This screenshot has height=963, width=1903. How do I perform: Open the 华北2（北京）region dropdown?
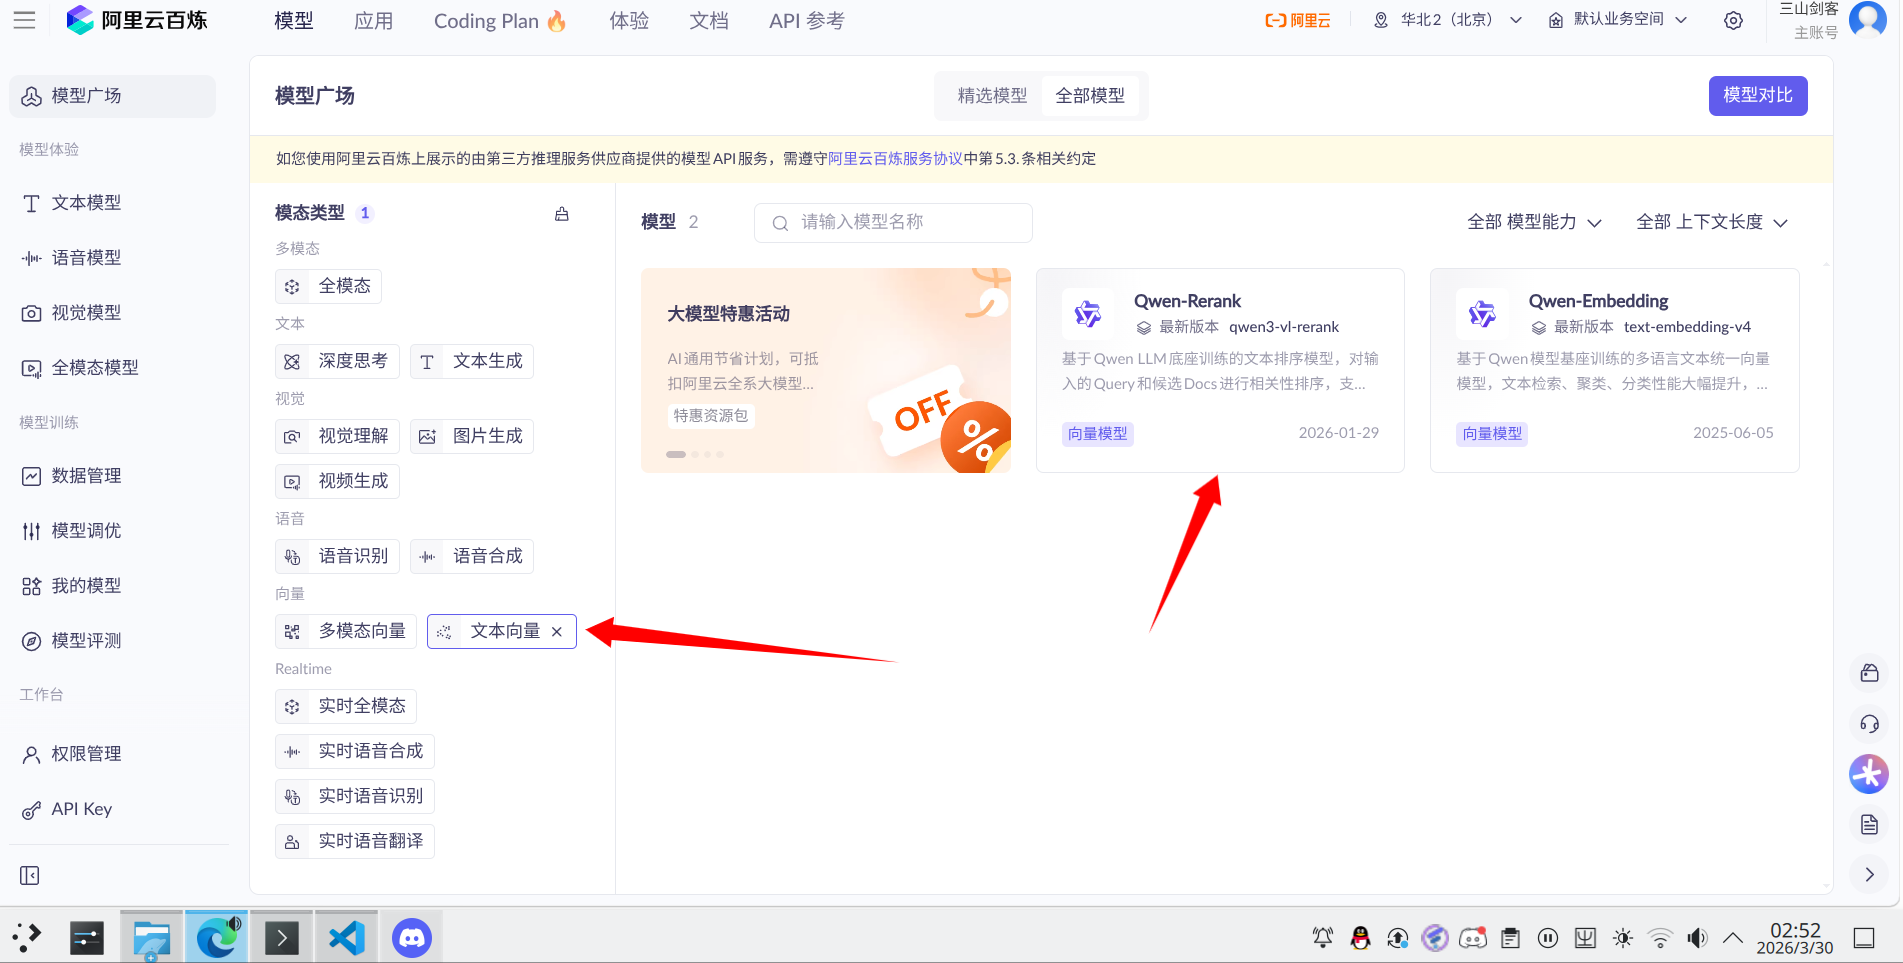click(x=1448, y=20)
